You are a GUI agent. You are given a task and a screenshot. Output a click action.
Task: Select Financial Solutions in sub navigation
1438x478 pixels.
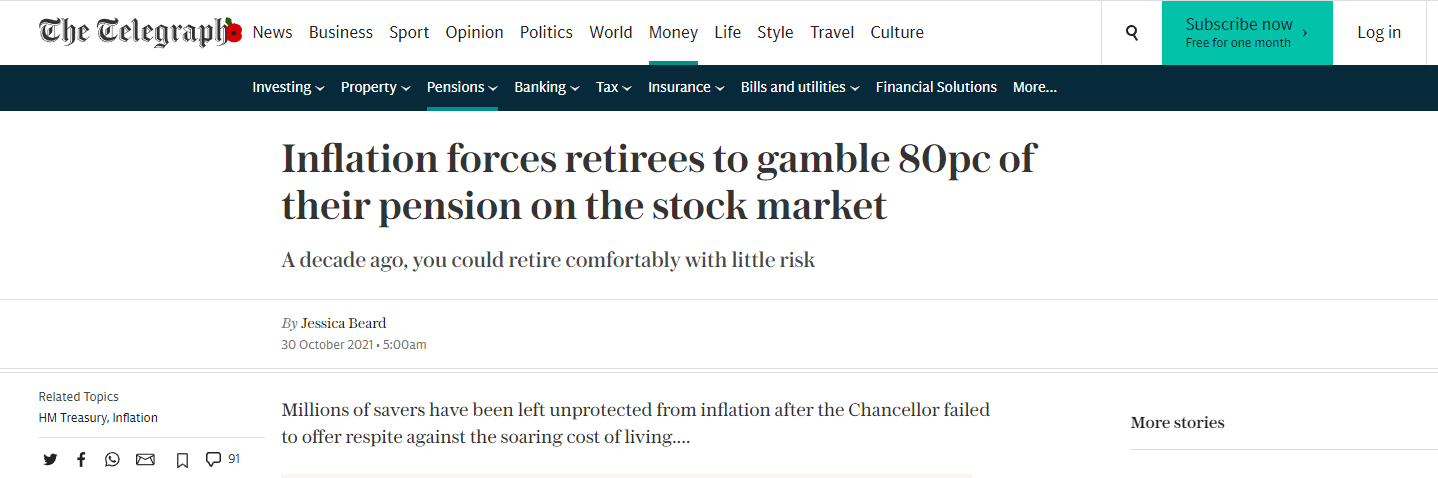coord(936,87)
